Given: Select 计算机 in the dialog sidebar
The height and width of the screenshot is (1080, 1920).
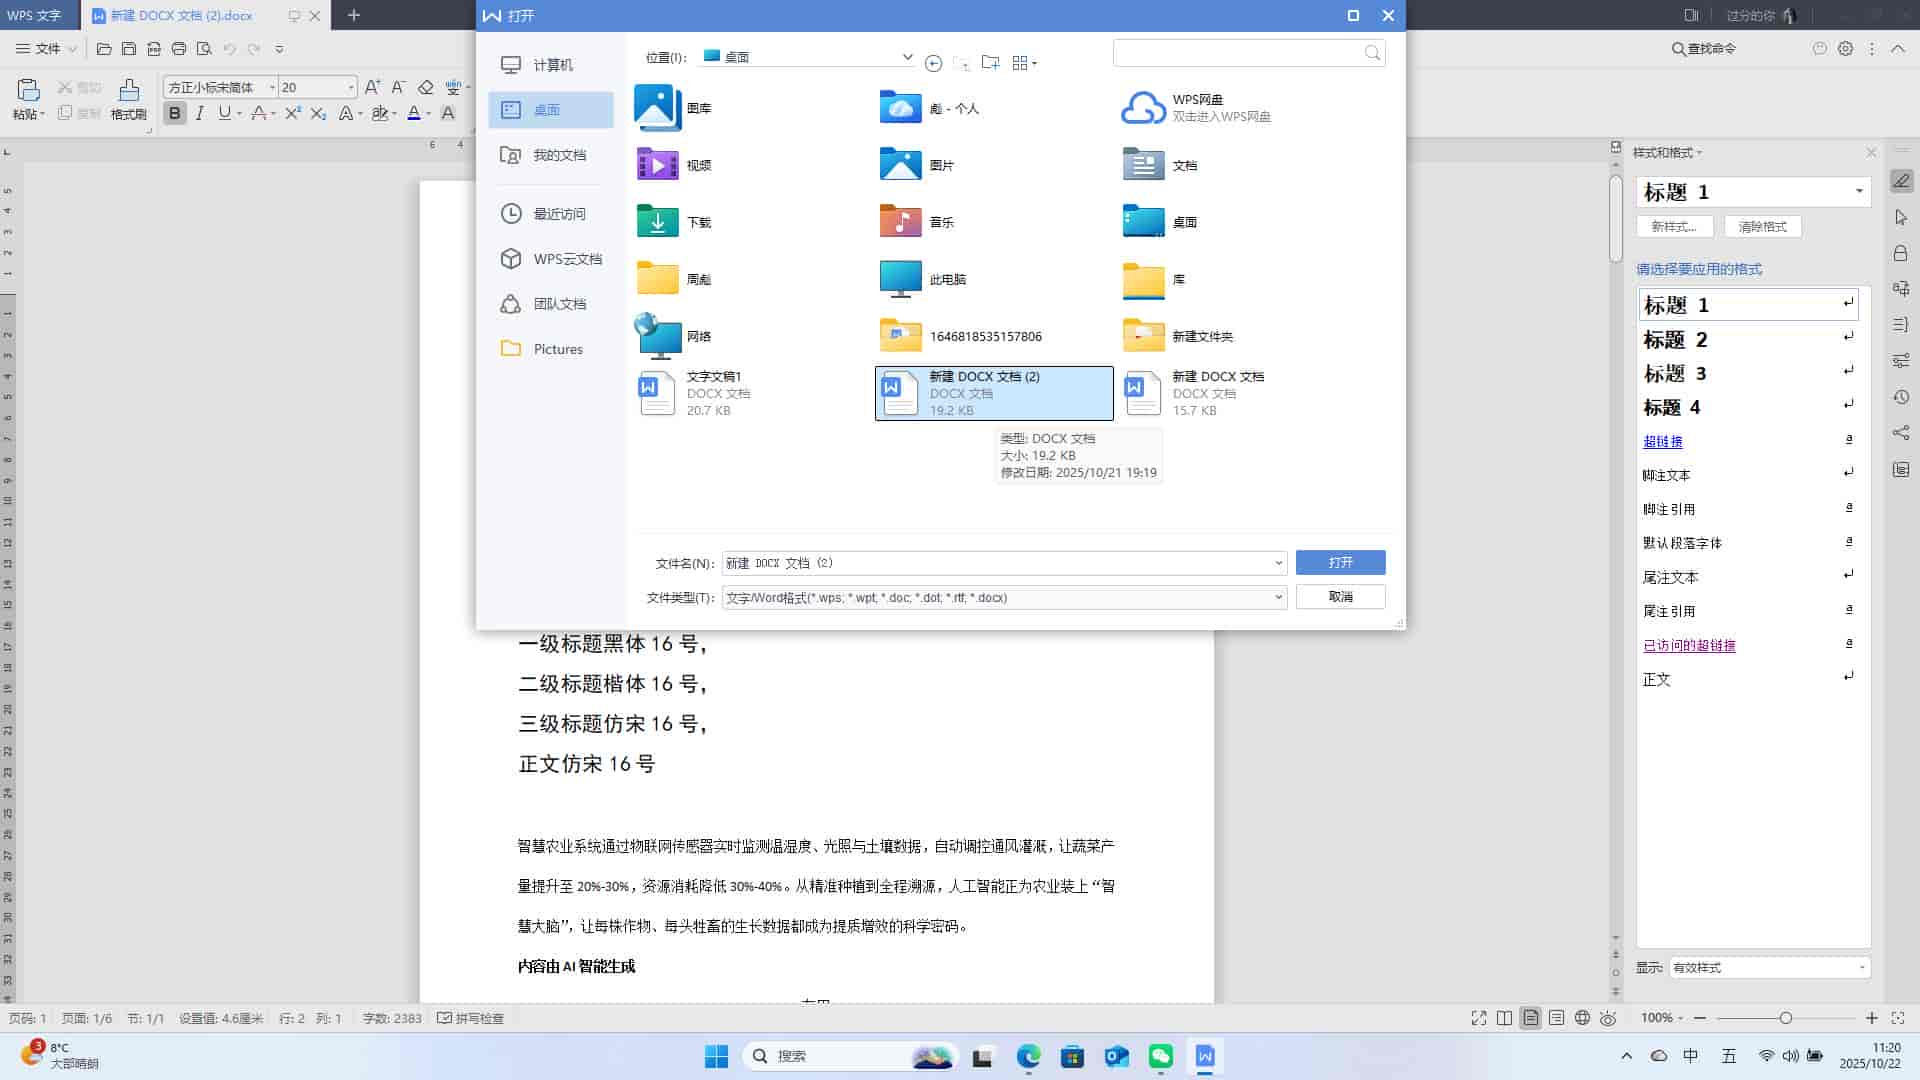Looking at the screenshot, I should [551, 65].
